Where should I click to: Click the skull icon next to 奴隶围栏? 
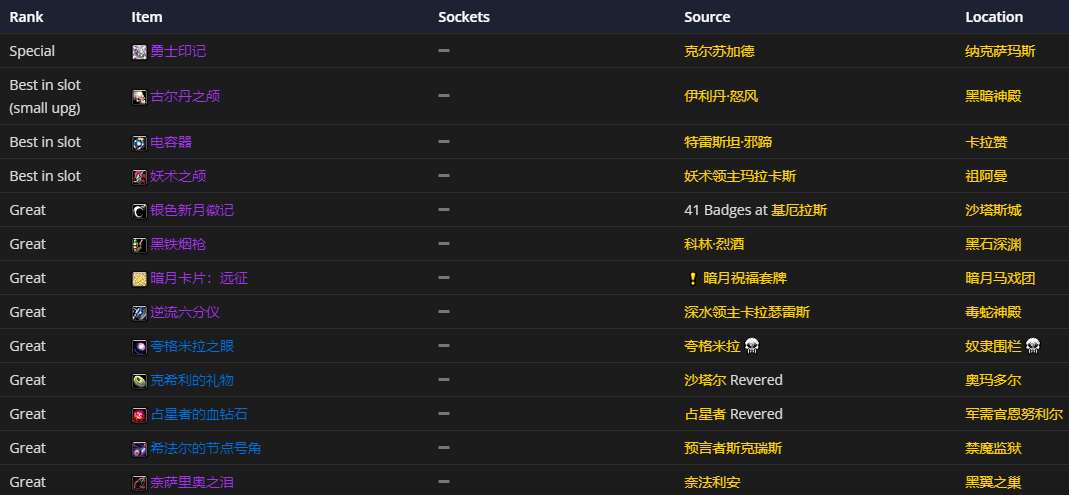click(1033, 346)
